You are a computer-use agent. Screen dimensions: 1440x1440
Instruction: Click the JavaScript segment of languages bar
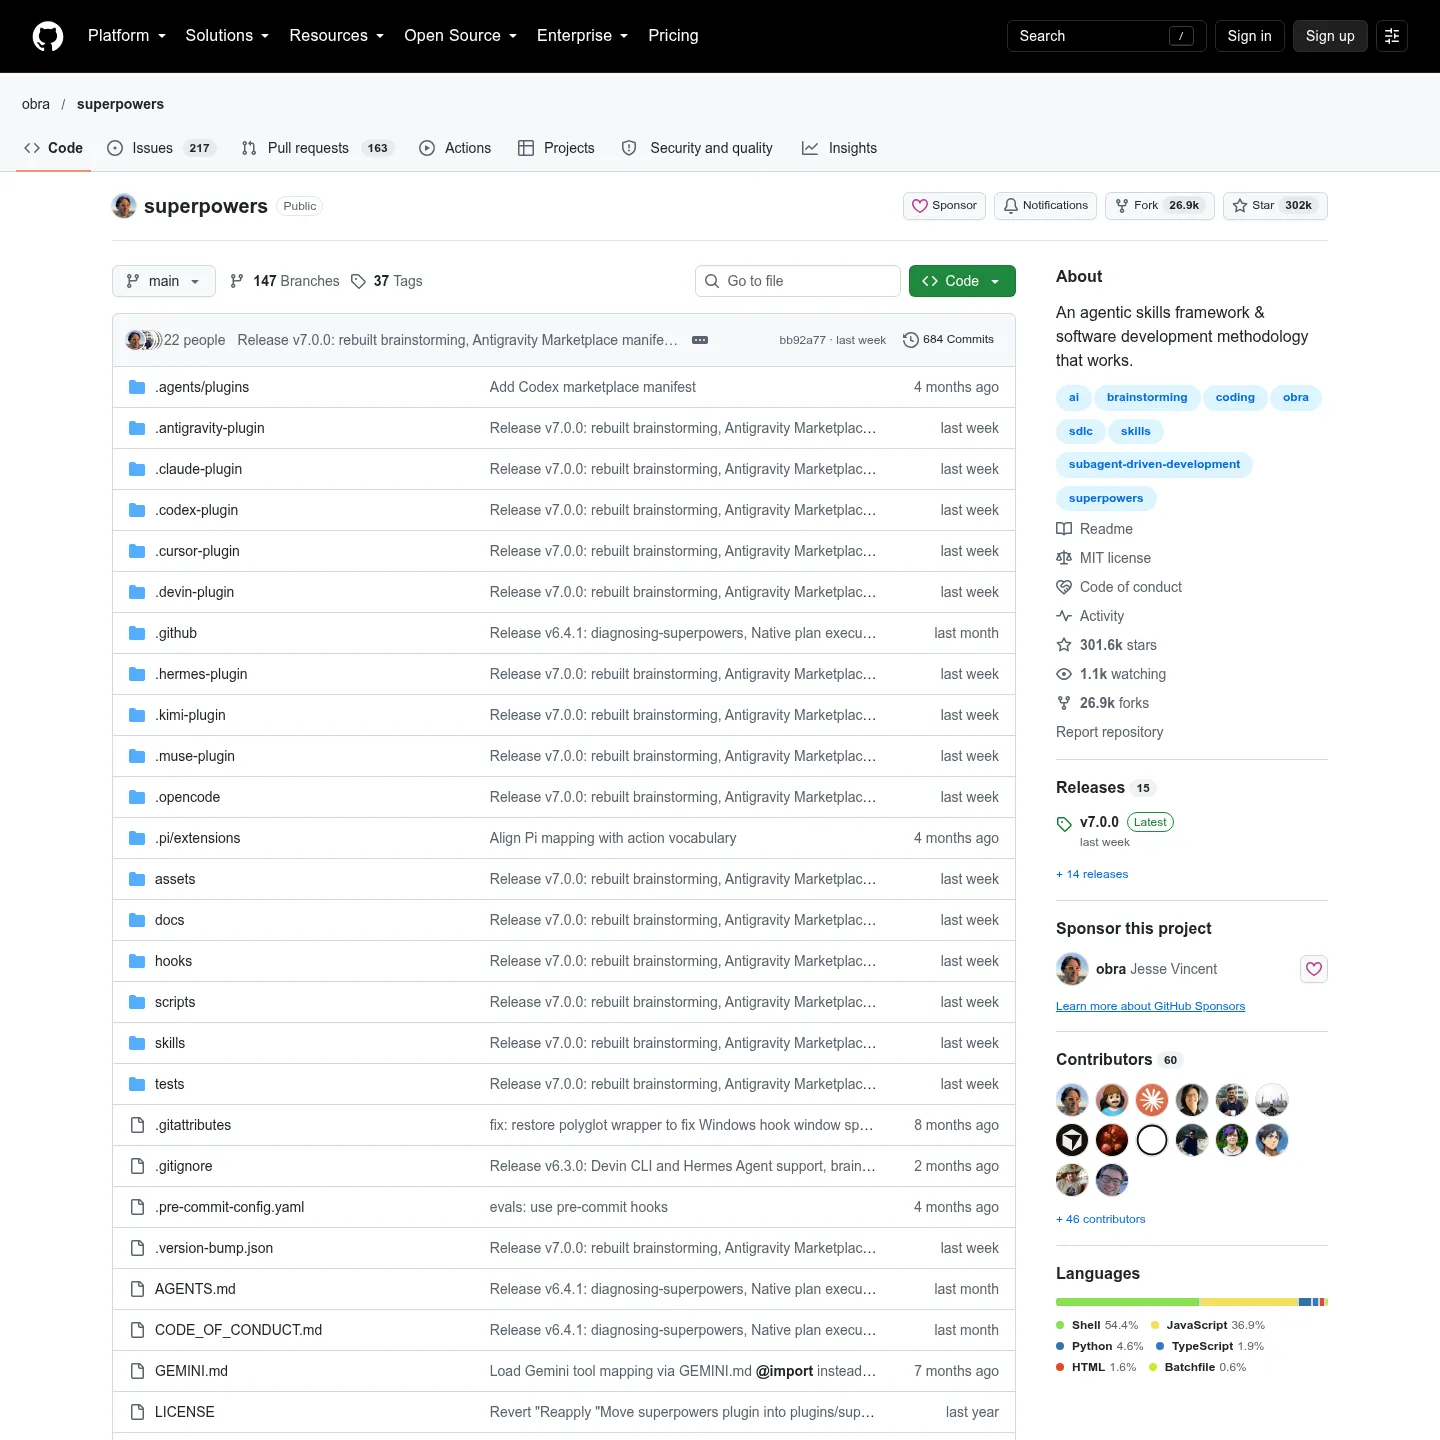click(x=1249, y=1302)
